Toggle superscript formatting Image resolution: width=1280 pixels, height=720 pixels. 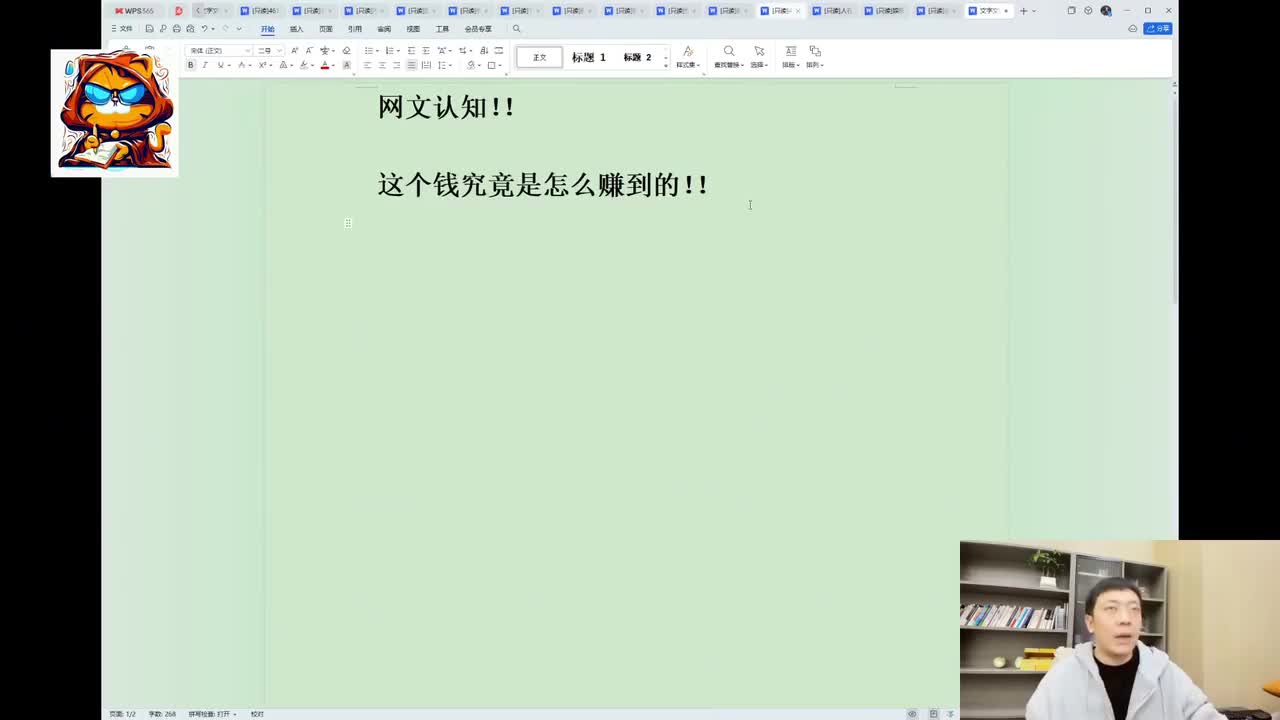(262, 65)
